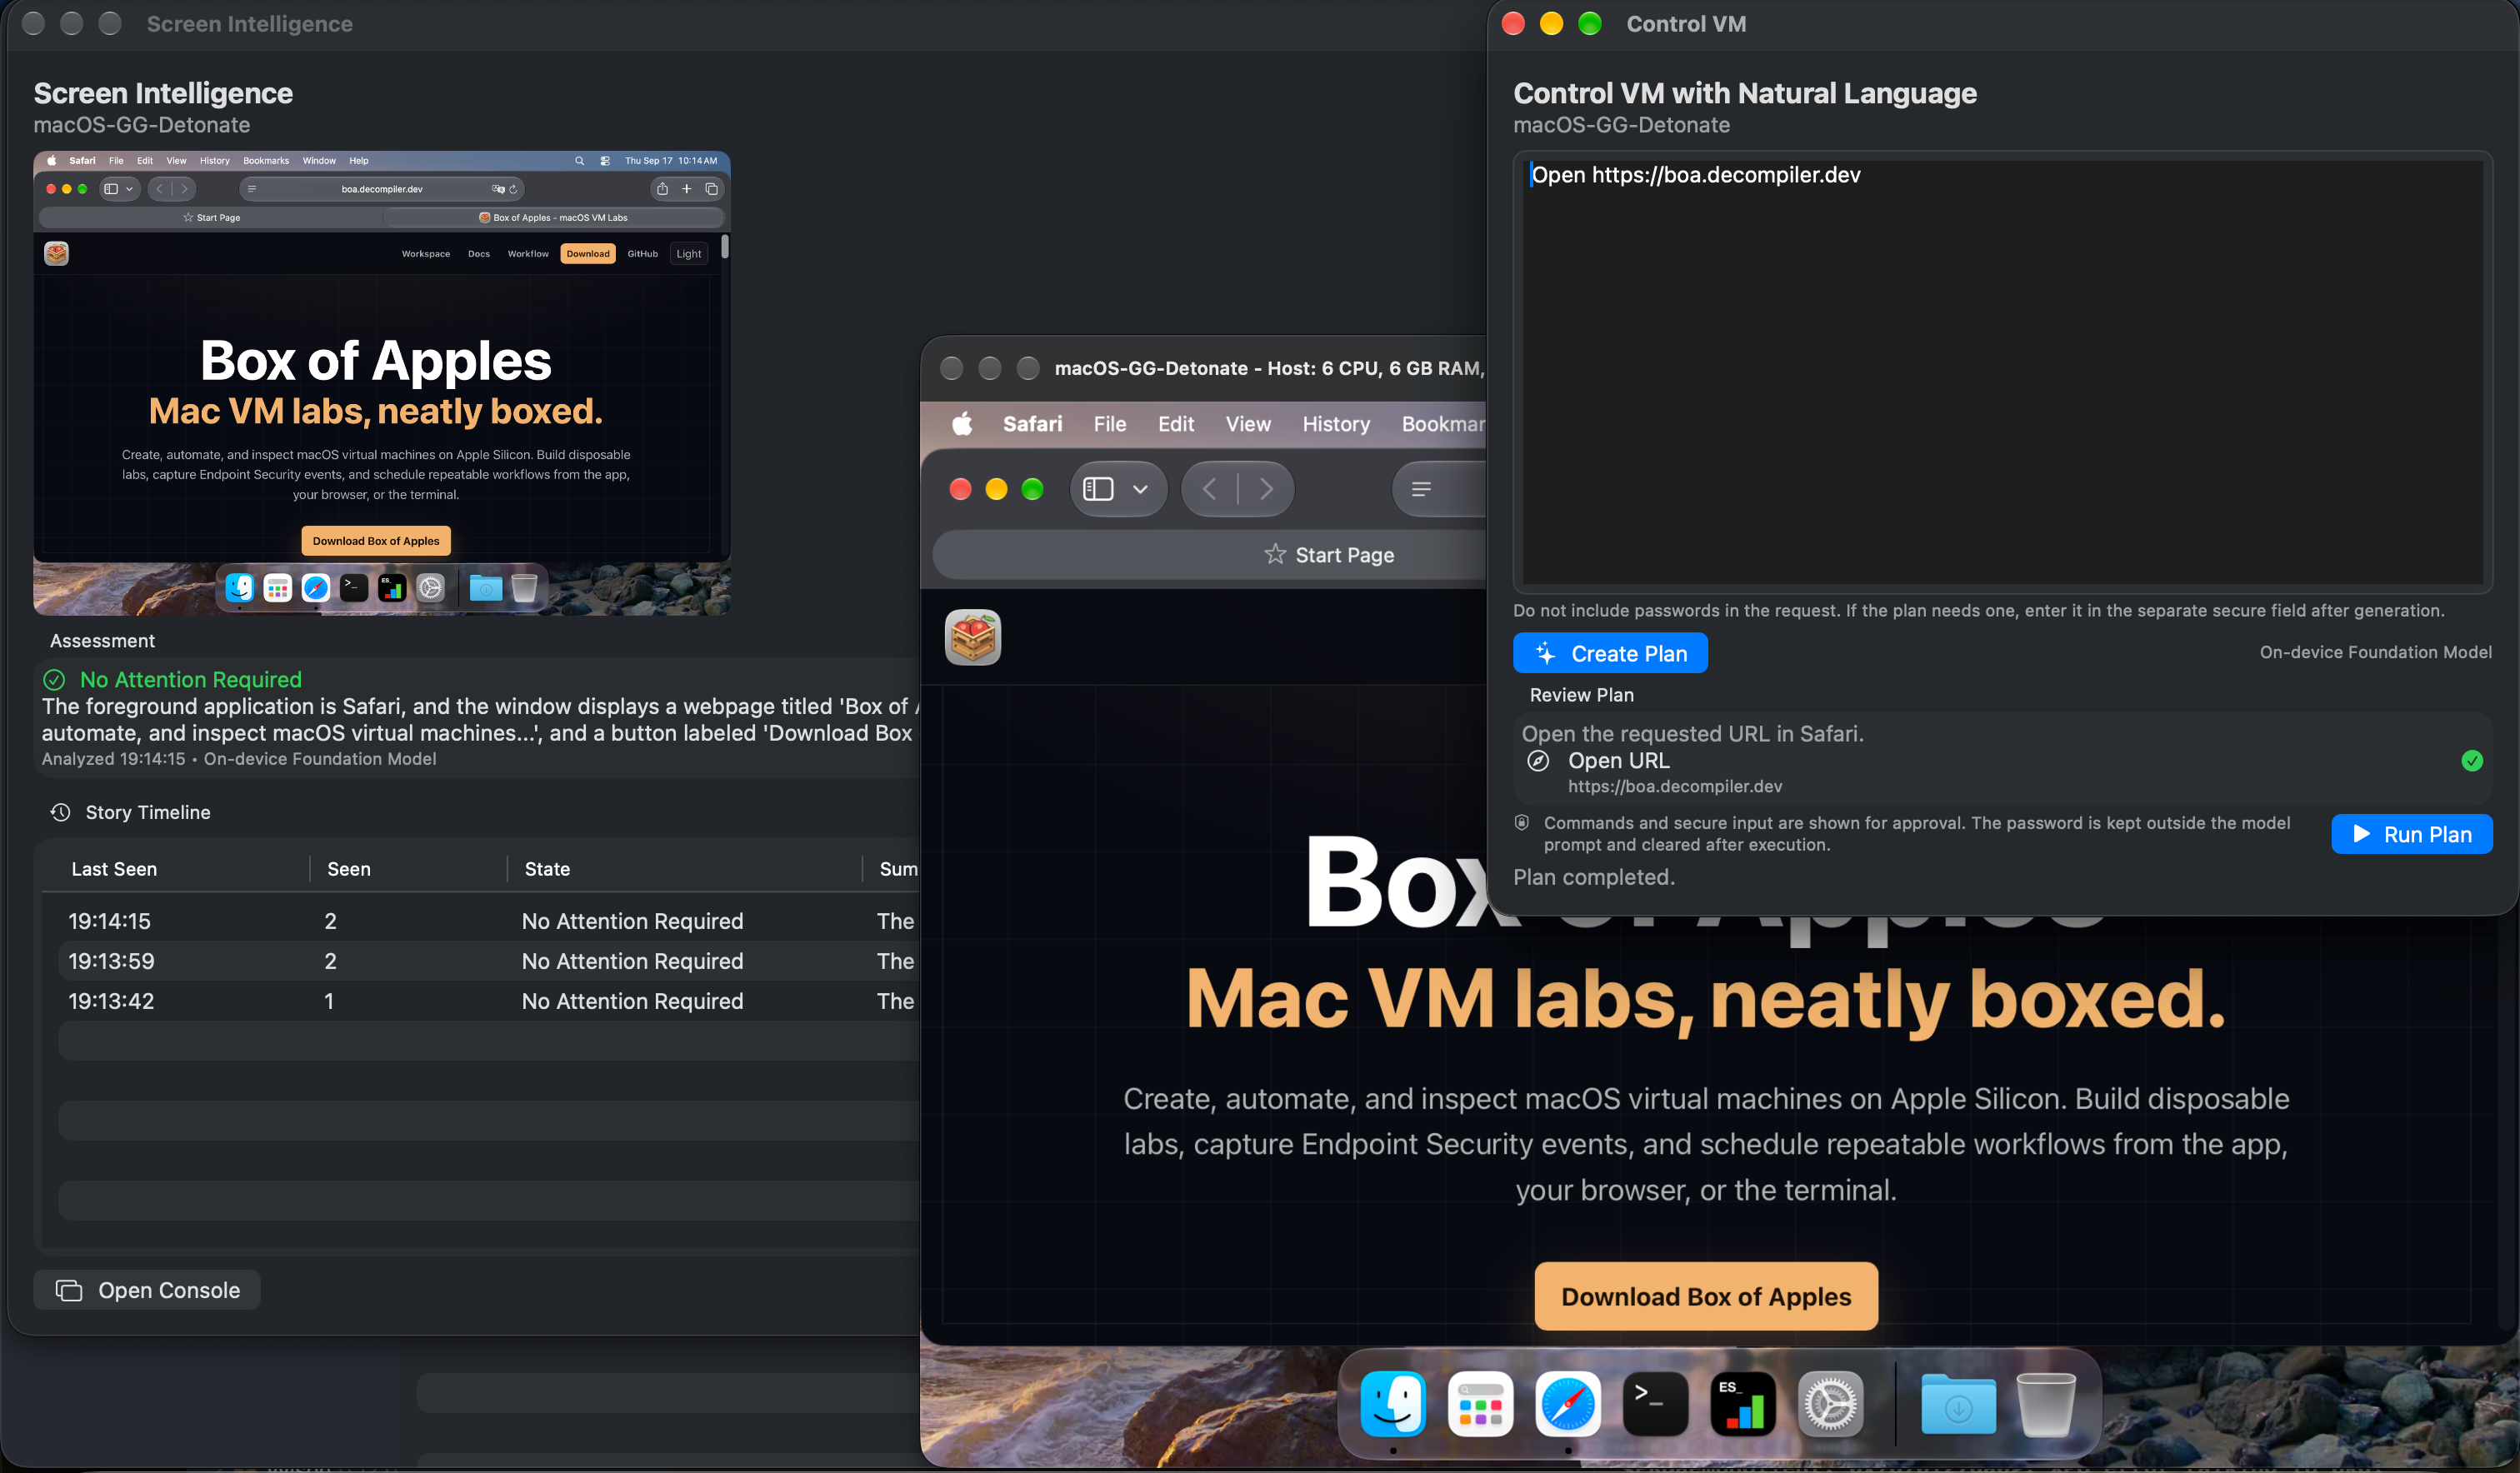Screen dimensions: 2520x1473
Task: Click Download Box of Apples in the VM
Action: point(1706,1296)
